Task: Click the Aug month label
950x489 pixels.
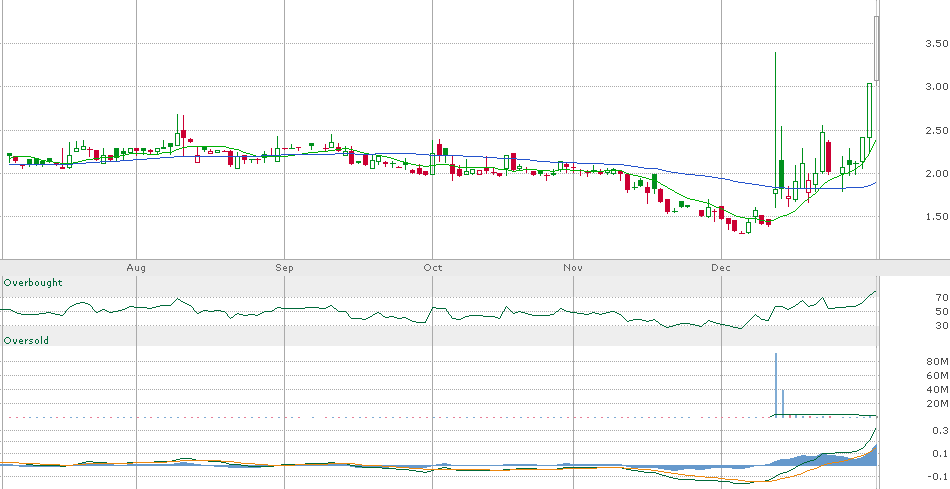Action: (136, 268)
